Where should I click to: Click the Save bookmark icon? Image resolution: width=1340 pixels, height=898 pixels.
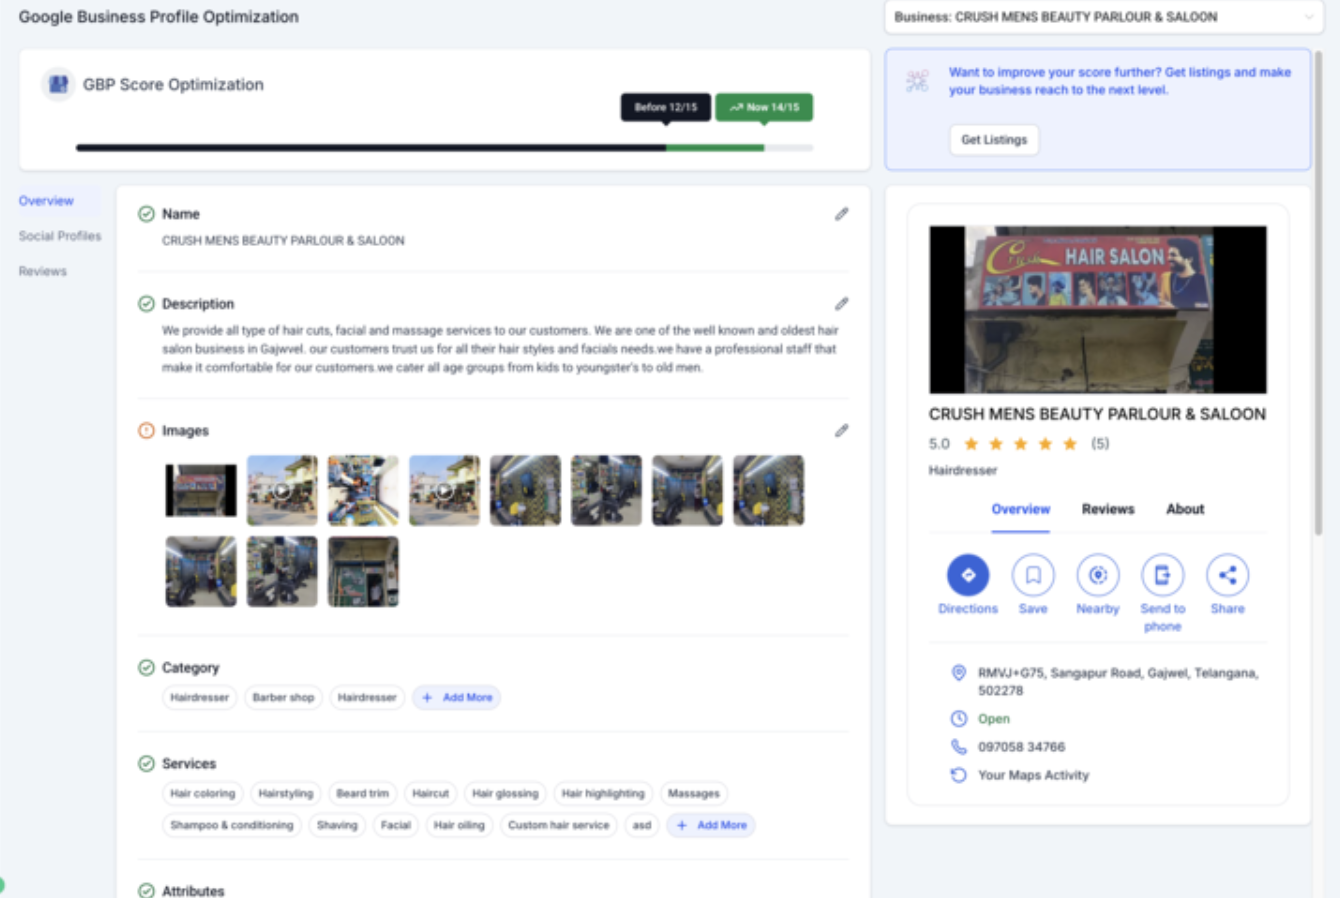pyautogui.click(x=1033, y=575)
